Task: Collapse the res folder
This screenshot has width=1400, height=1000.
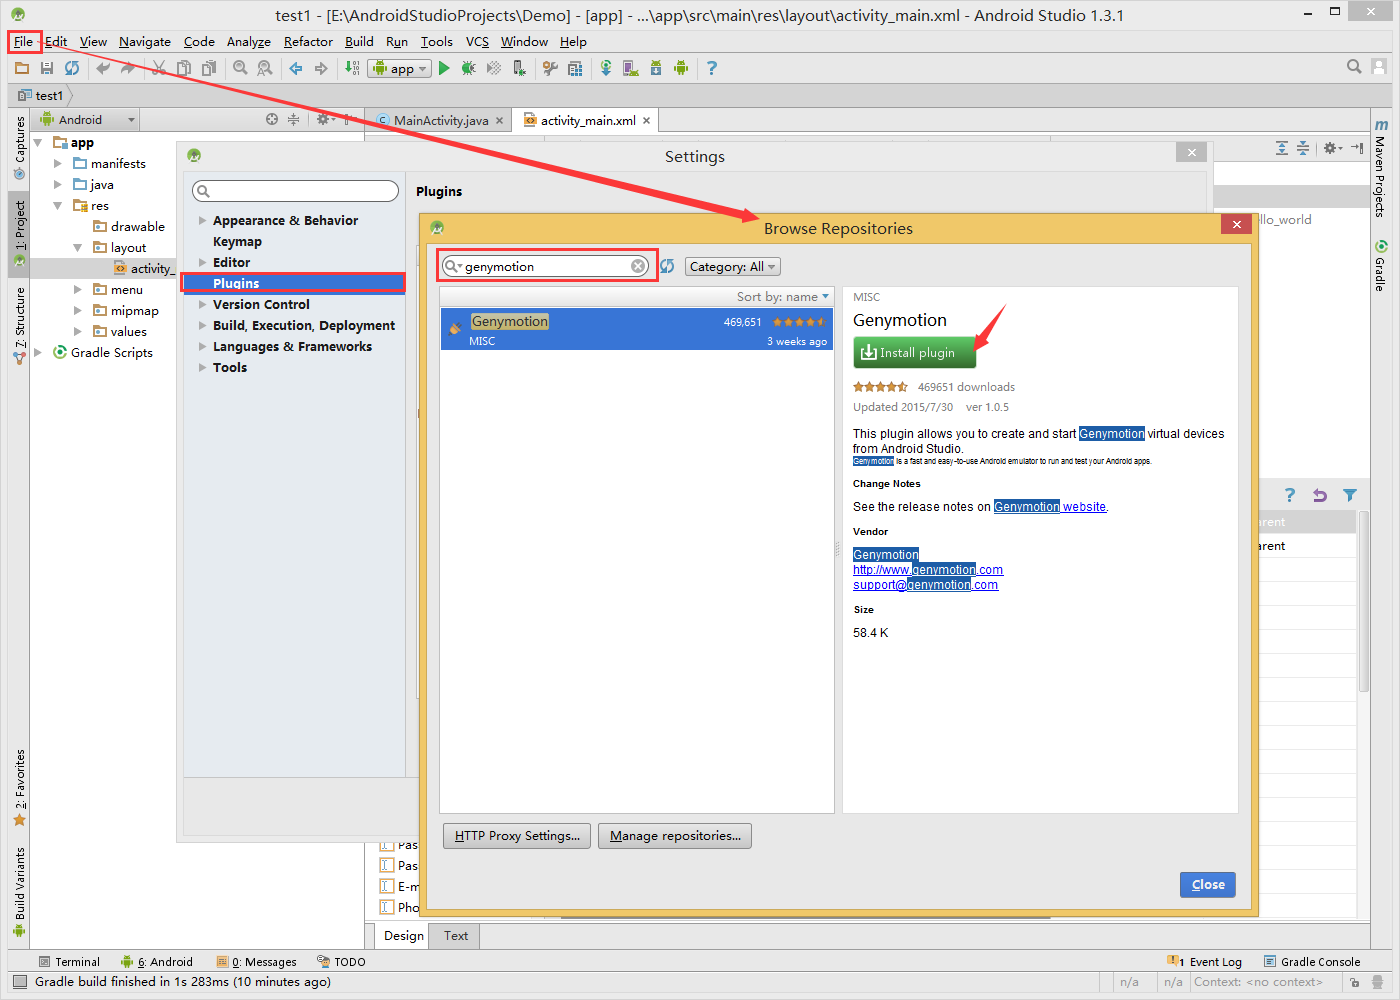Action: pyautogui.click(x=58, y=205)
